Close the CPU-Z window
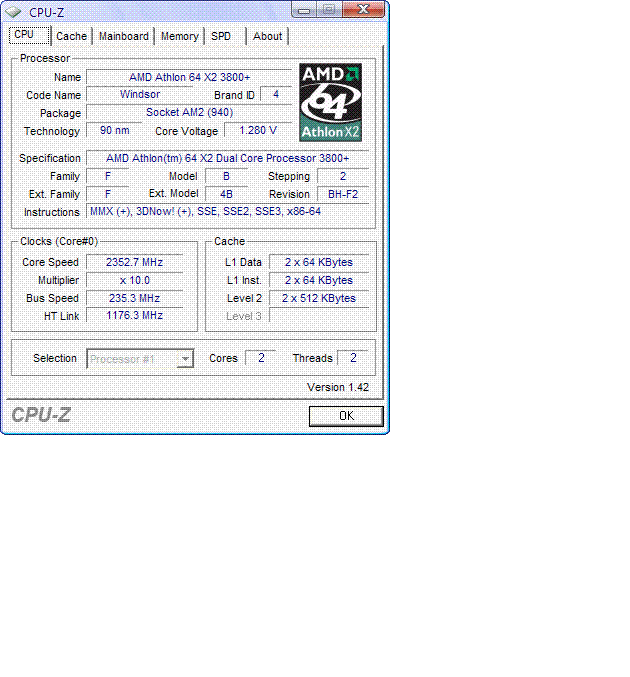The height and width of the screenshot is (677, 630). click(364, 9)
